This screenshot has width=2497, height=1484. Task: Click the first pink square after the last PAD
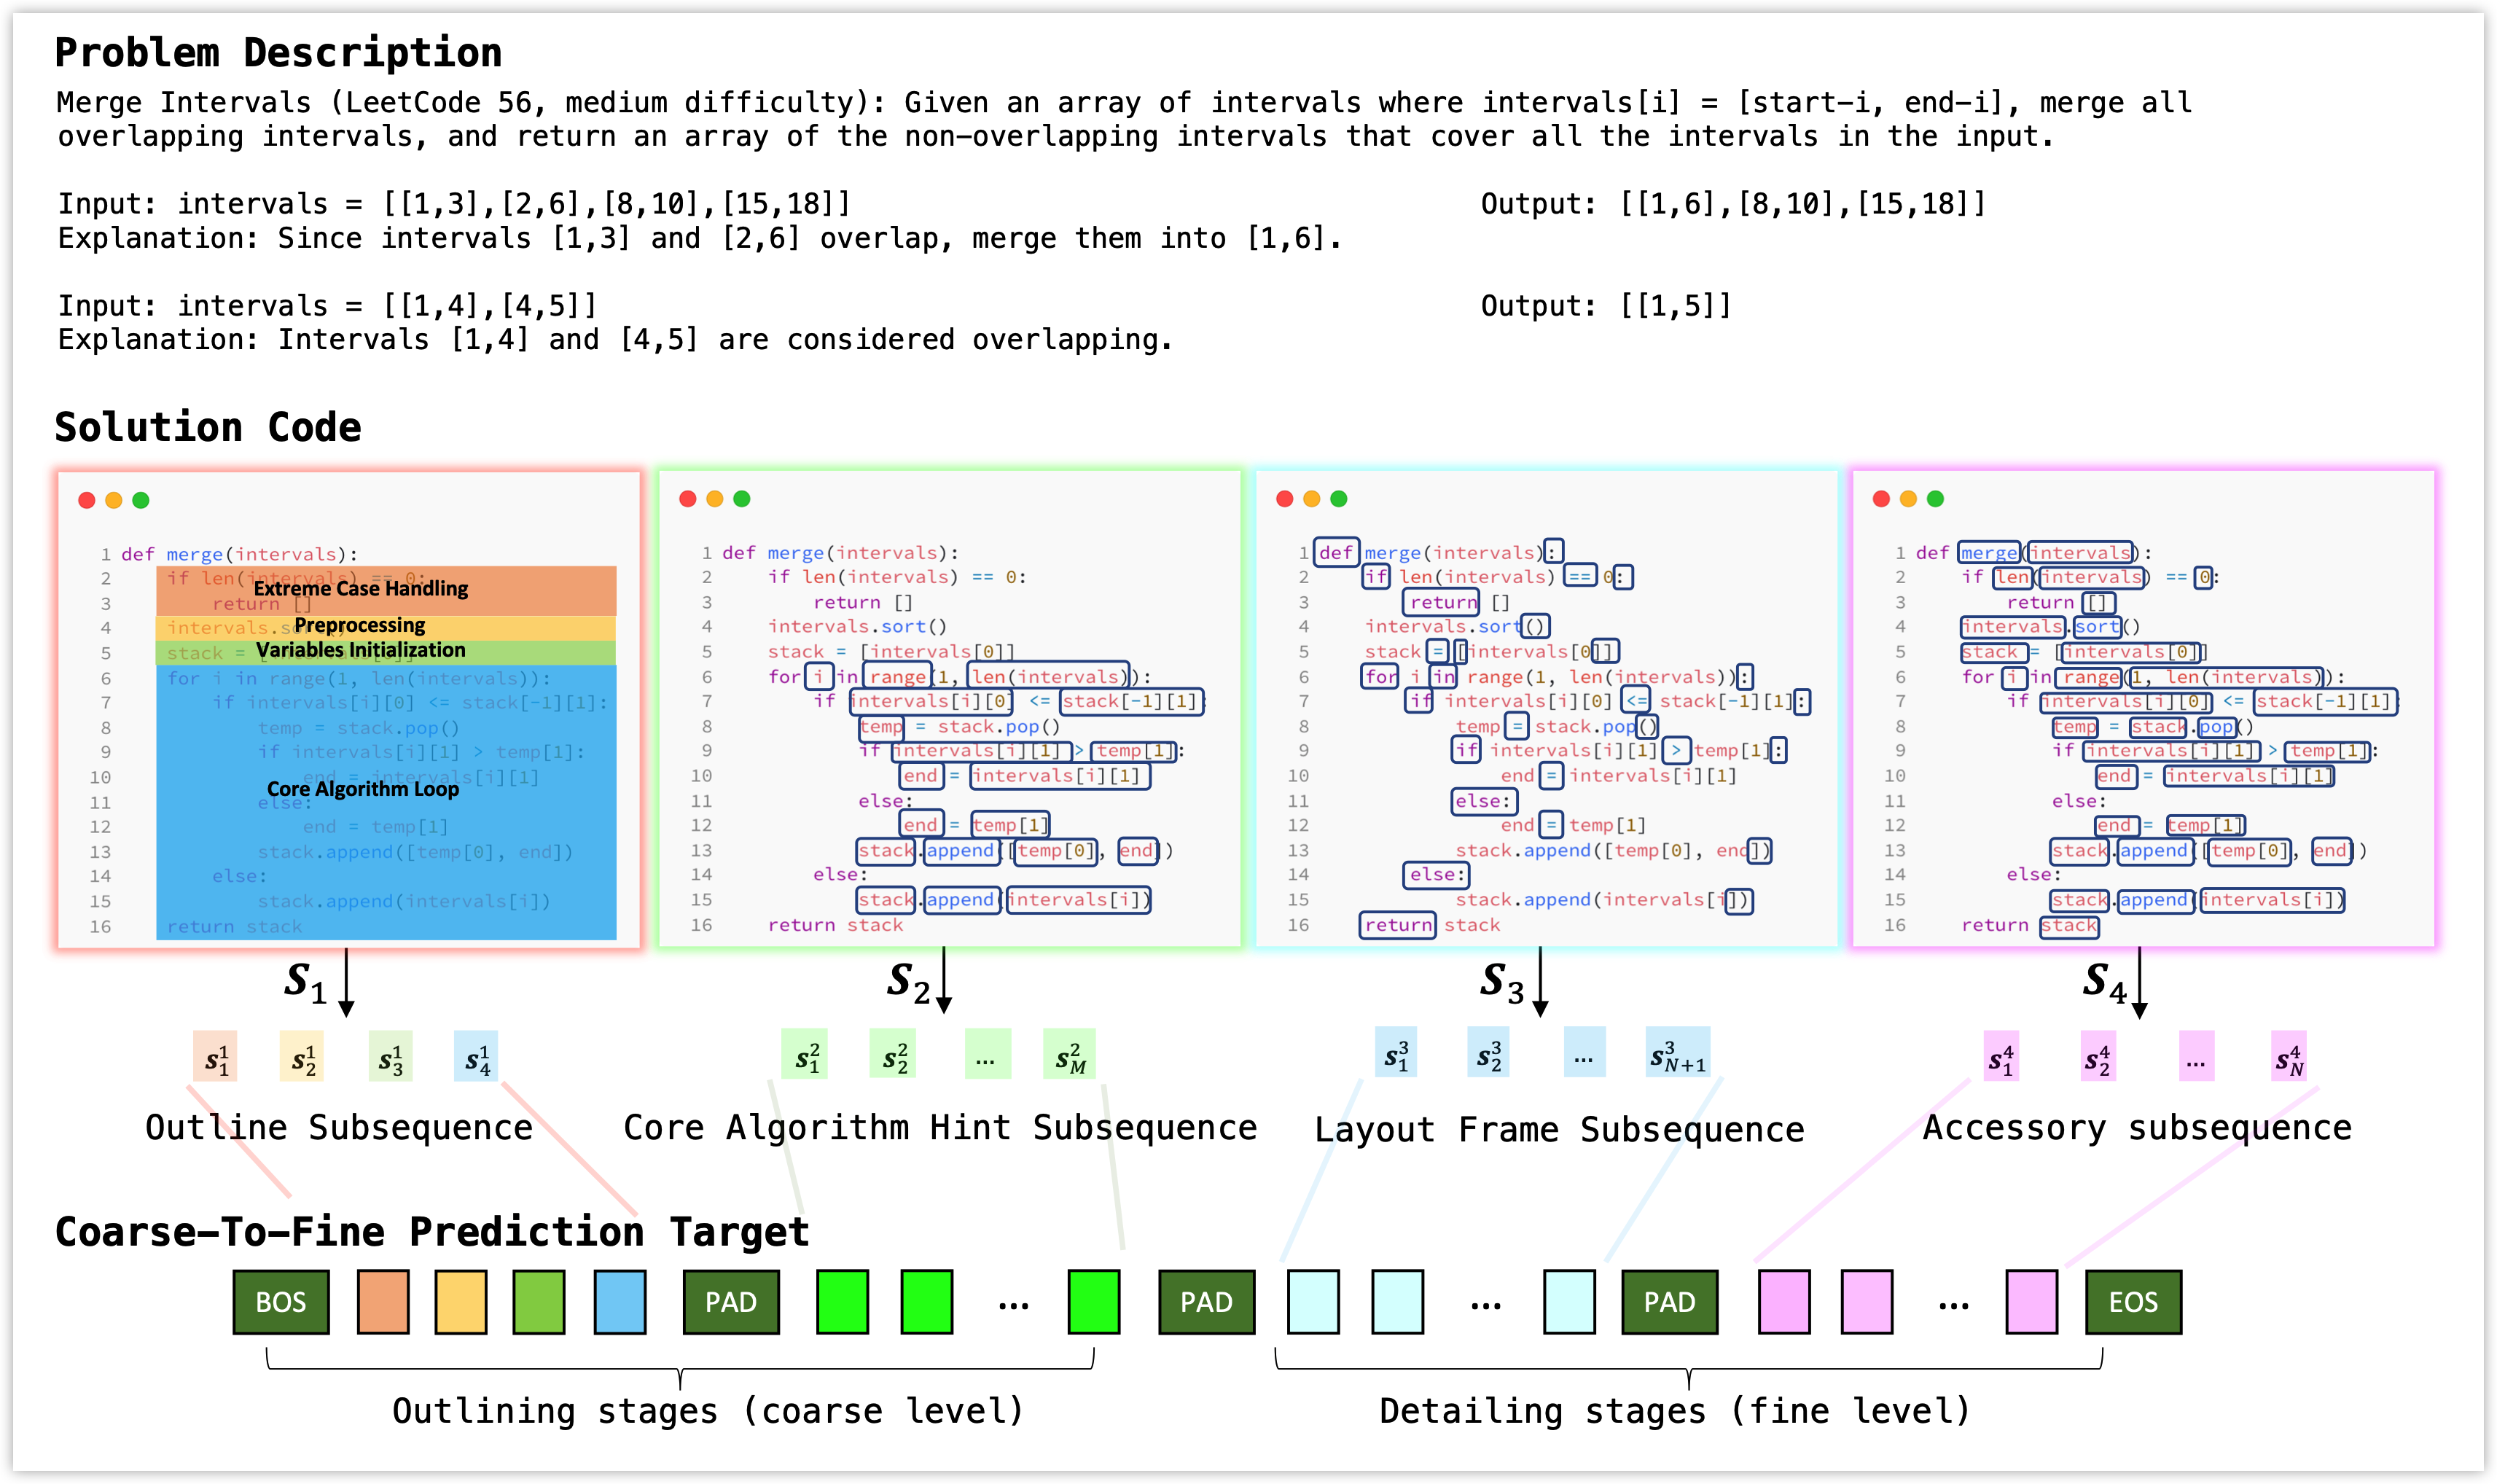click(x=1784, y=1302)
